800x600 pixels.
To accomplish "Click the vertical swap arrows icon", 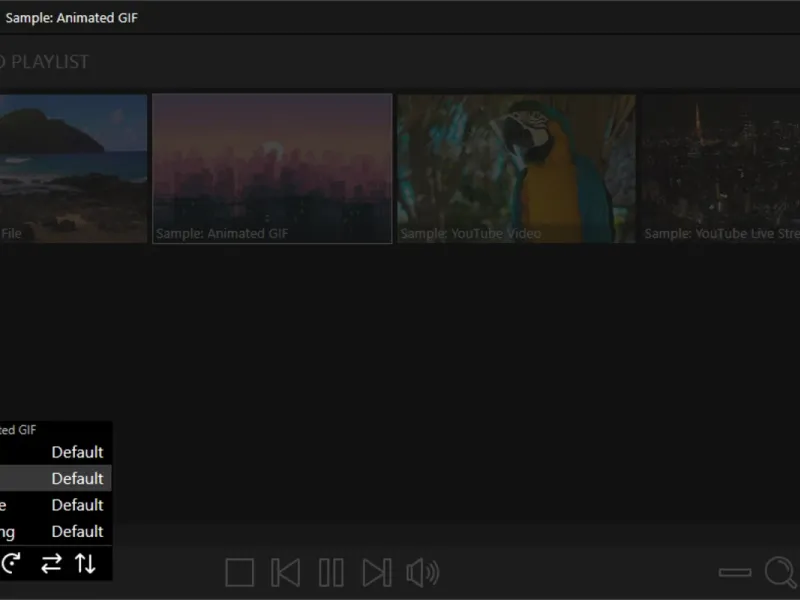I will coord(85,563).
